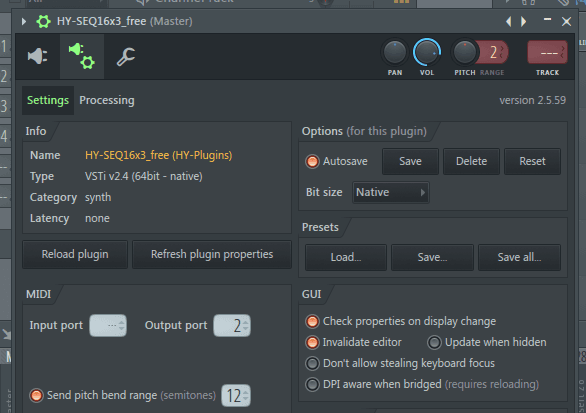Screen dimensions: 586x413
Task: Open the wrench detailed settings icon
Action: click(x=126, y=57)
